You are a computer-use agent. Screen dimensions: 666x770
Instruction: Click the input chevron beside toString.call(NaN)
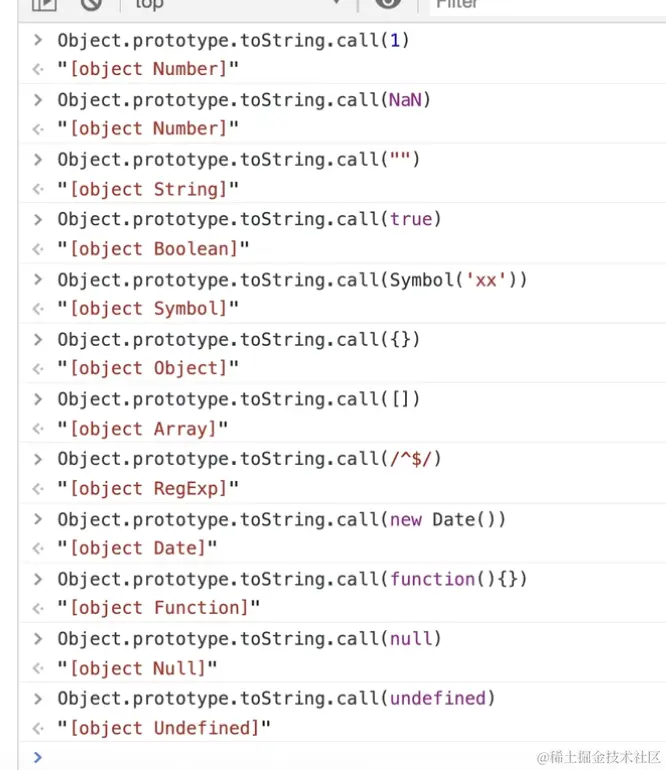(x=38, y=100)
